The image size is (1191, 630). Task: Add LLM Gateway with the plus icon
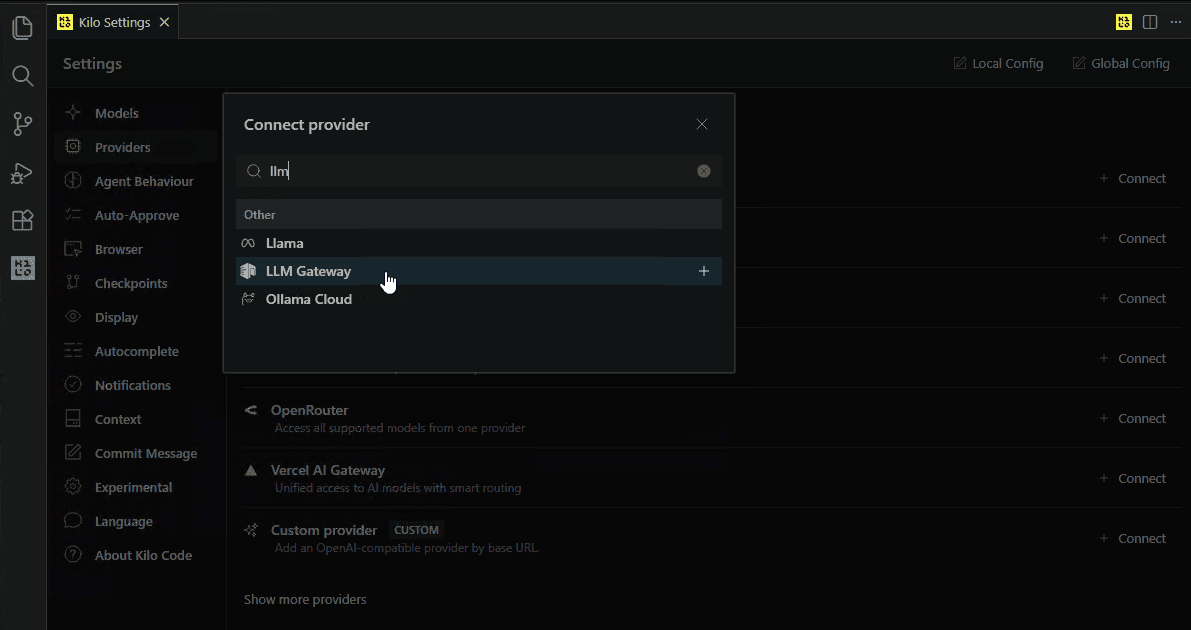(x=704, y=271)
